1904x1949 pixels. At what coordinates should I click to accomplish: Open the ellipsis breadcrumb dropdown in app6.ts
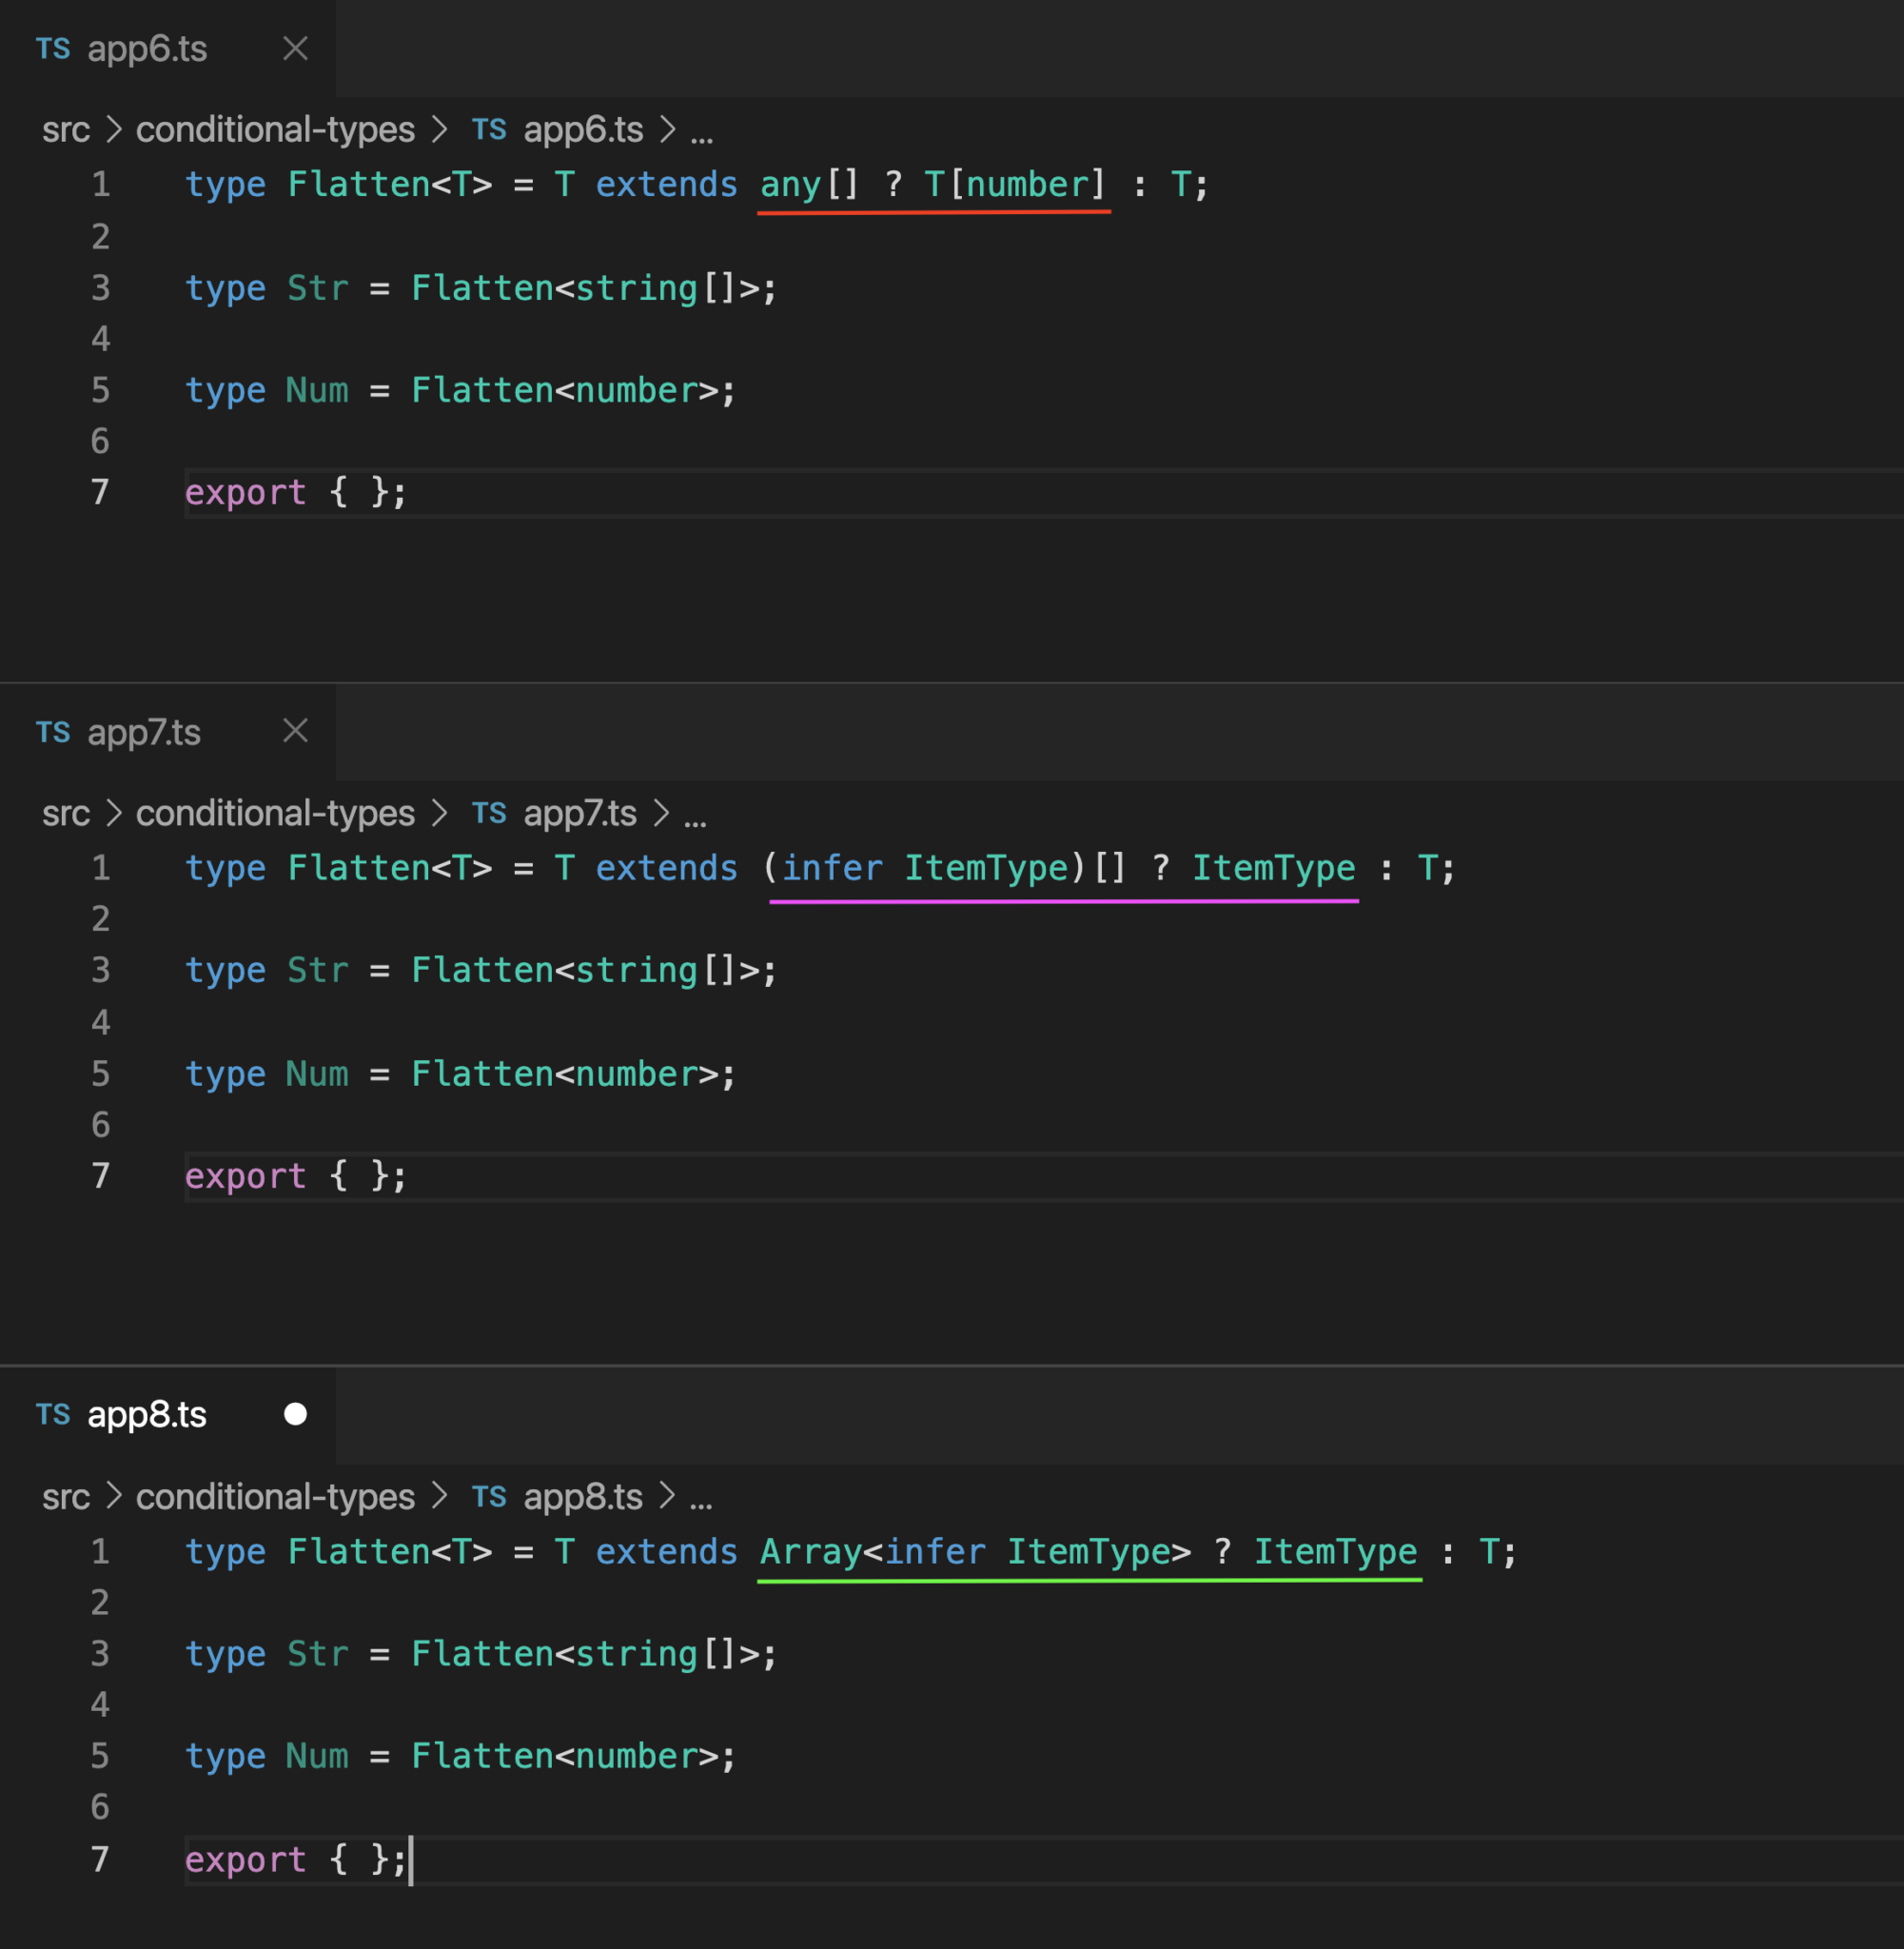(702, 129)
